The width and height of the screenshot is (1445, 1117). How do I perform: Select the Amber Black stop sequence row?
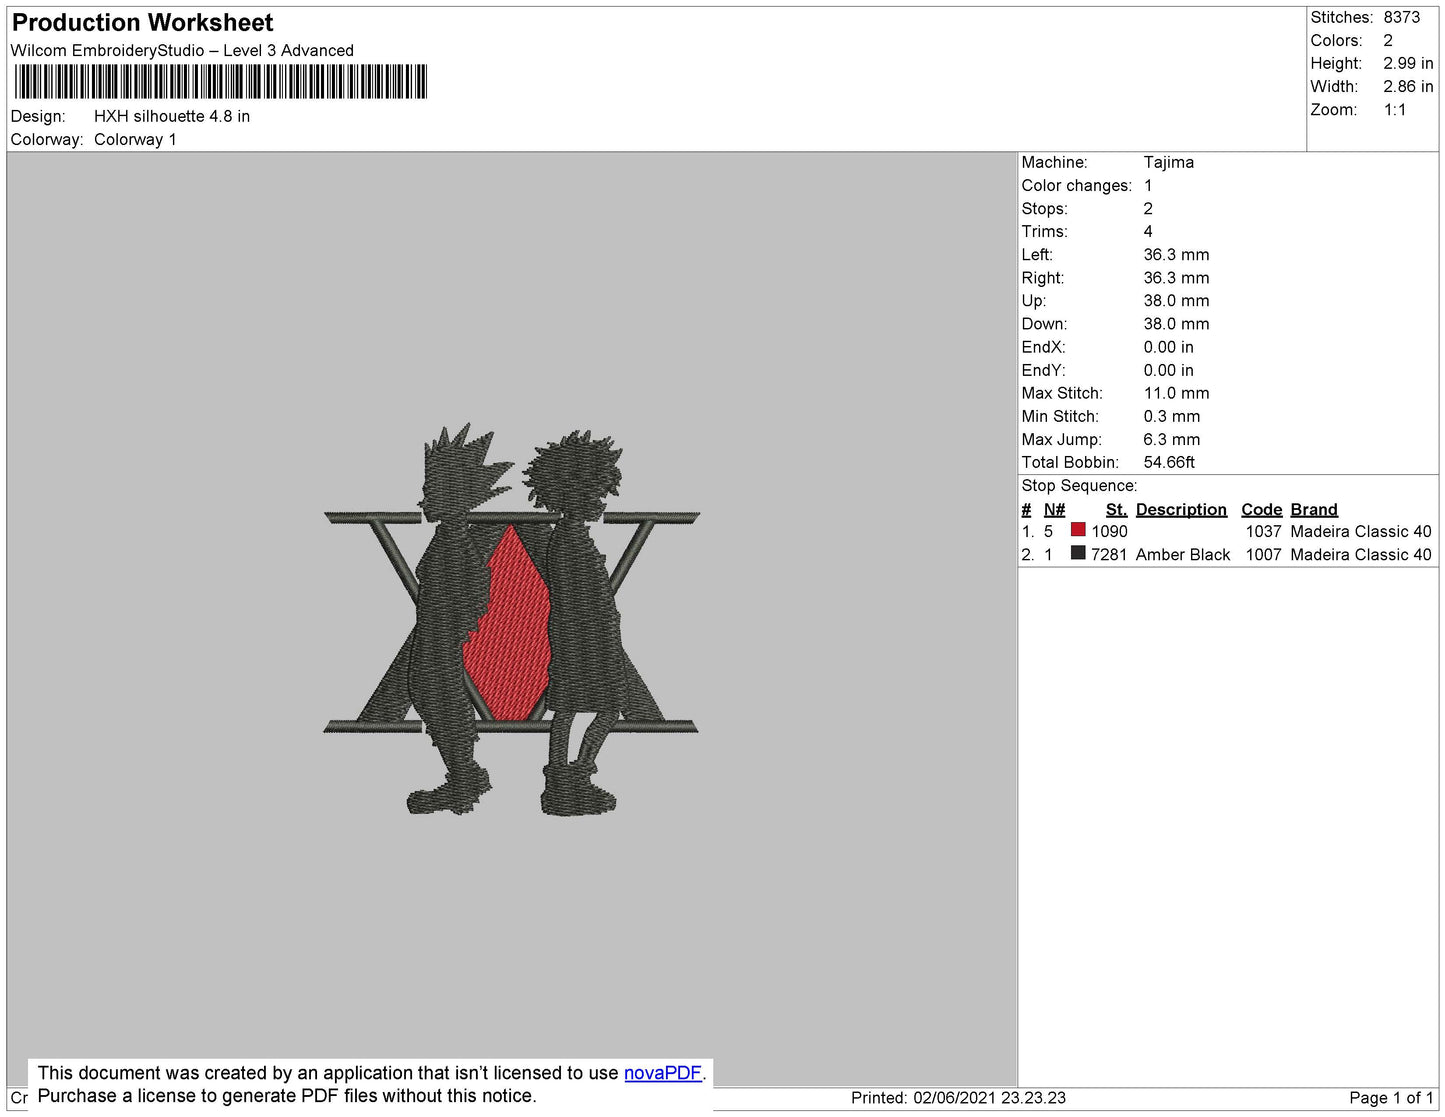[1226, 554]
